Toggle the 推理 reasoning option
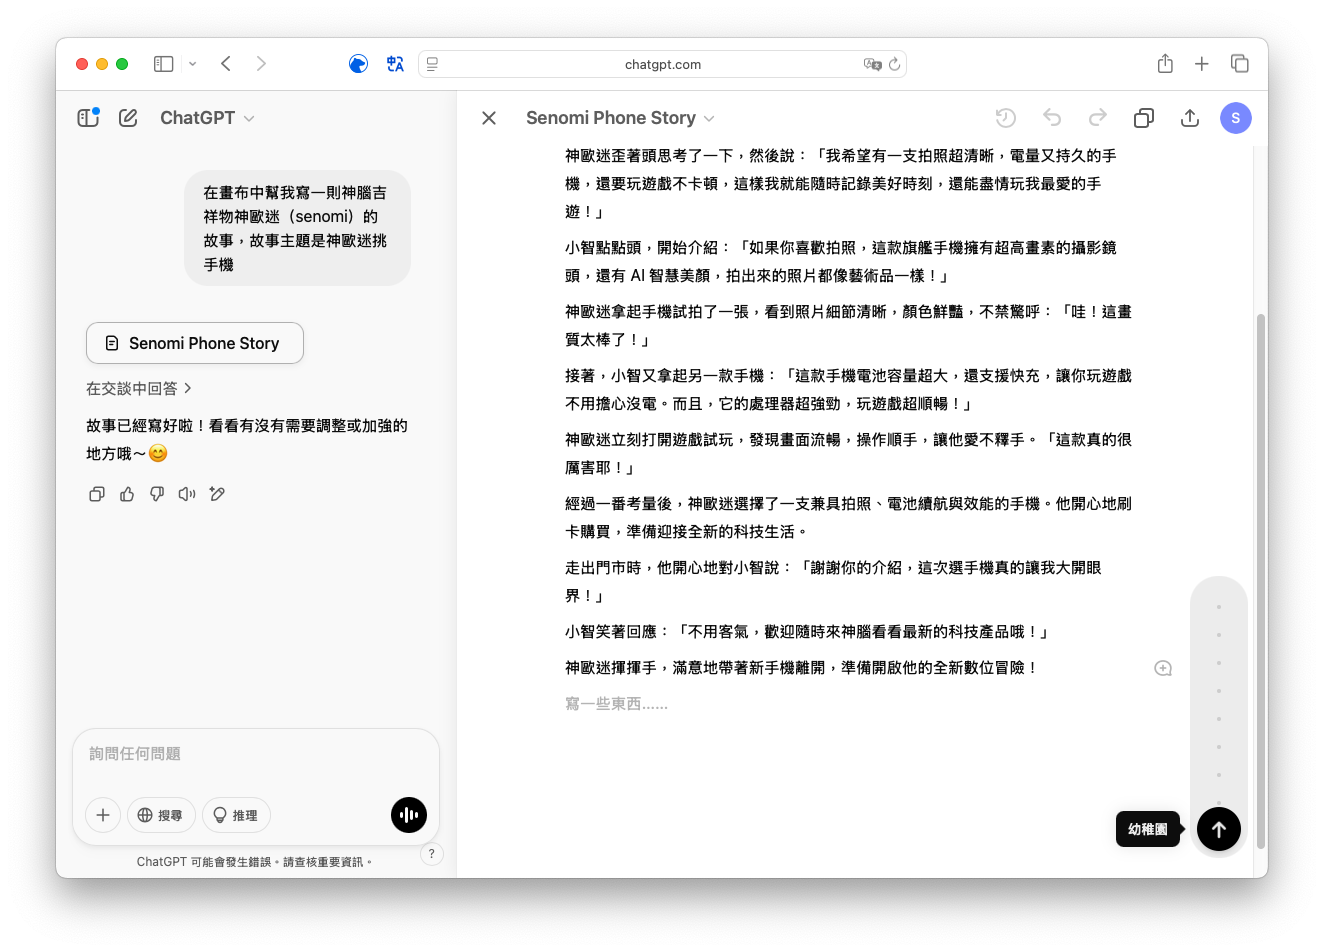Screen dimensions: 1324x952 (236, 815)
